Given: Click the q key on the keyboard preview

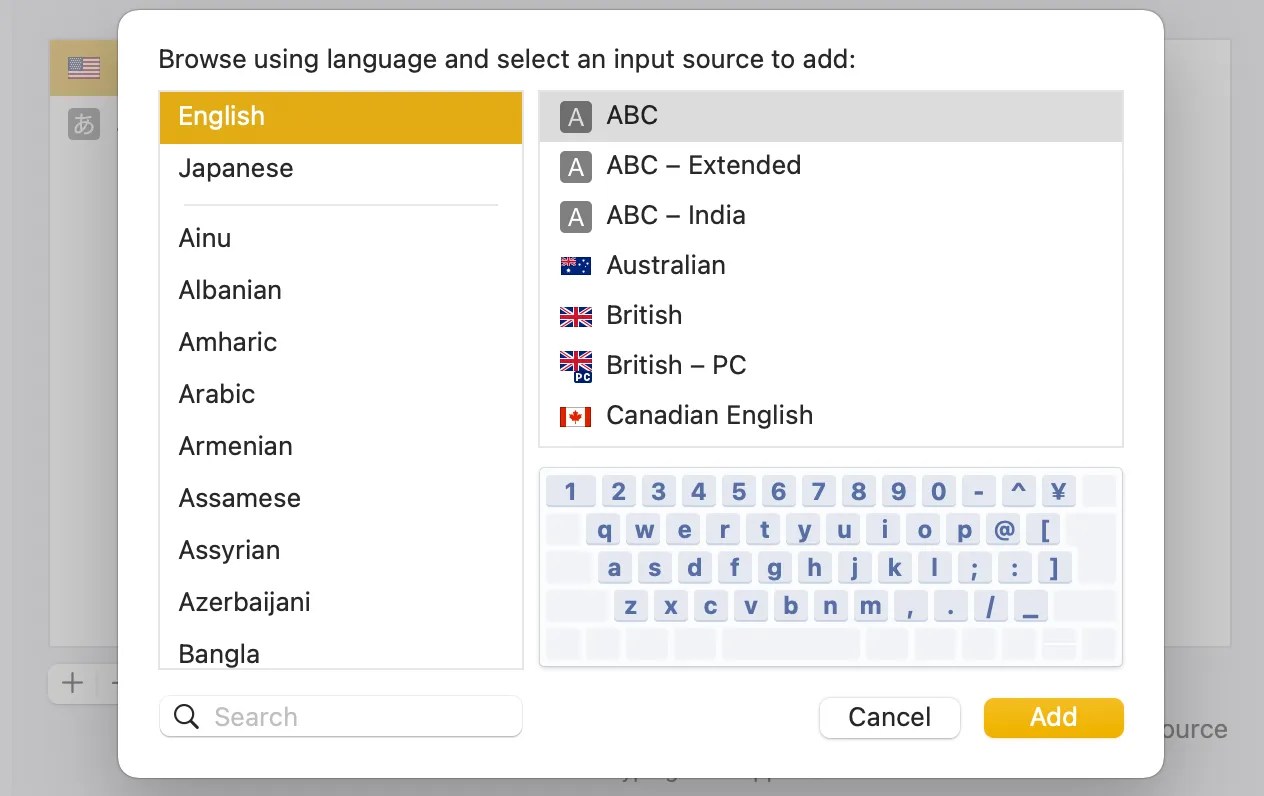Looking at the screenshot, I should [604, 530].
